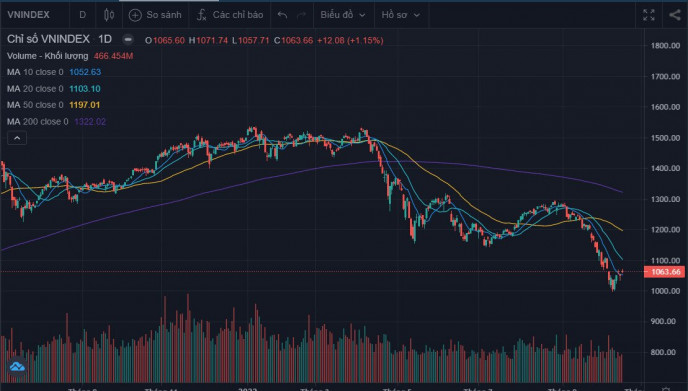This screenshot has width=688, height=391.
Task: Click the 1322.02 MA 200 value
Action: tap(90, 122)
